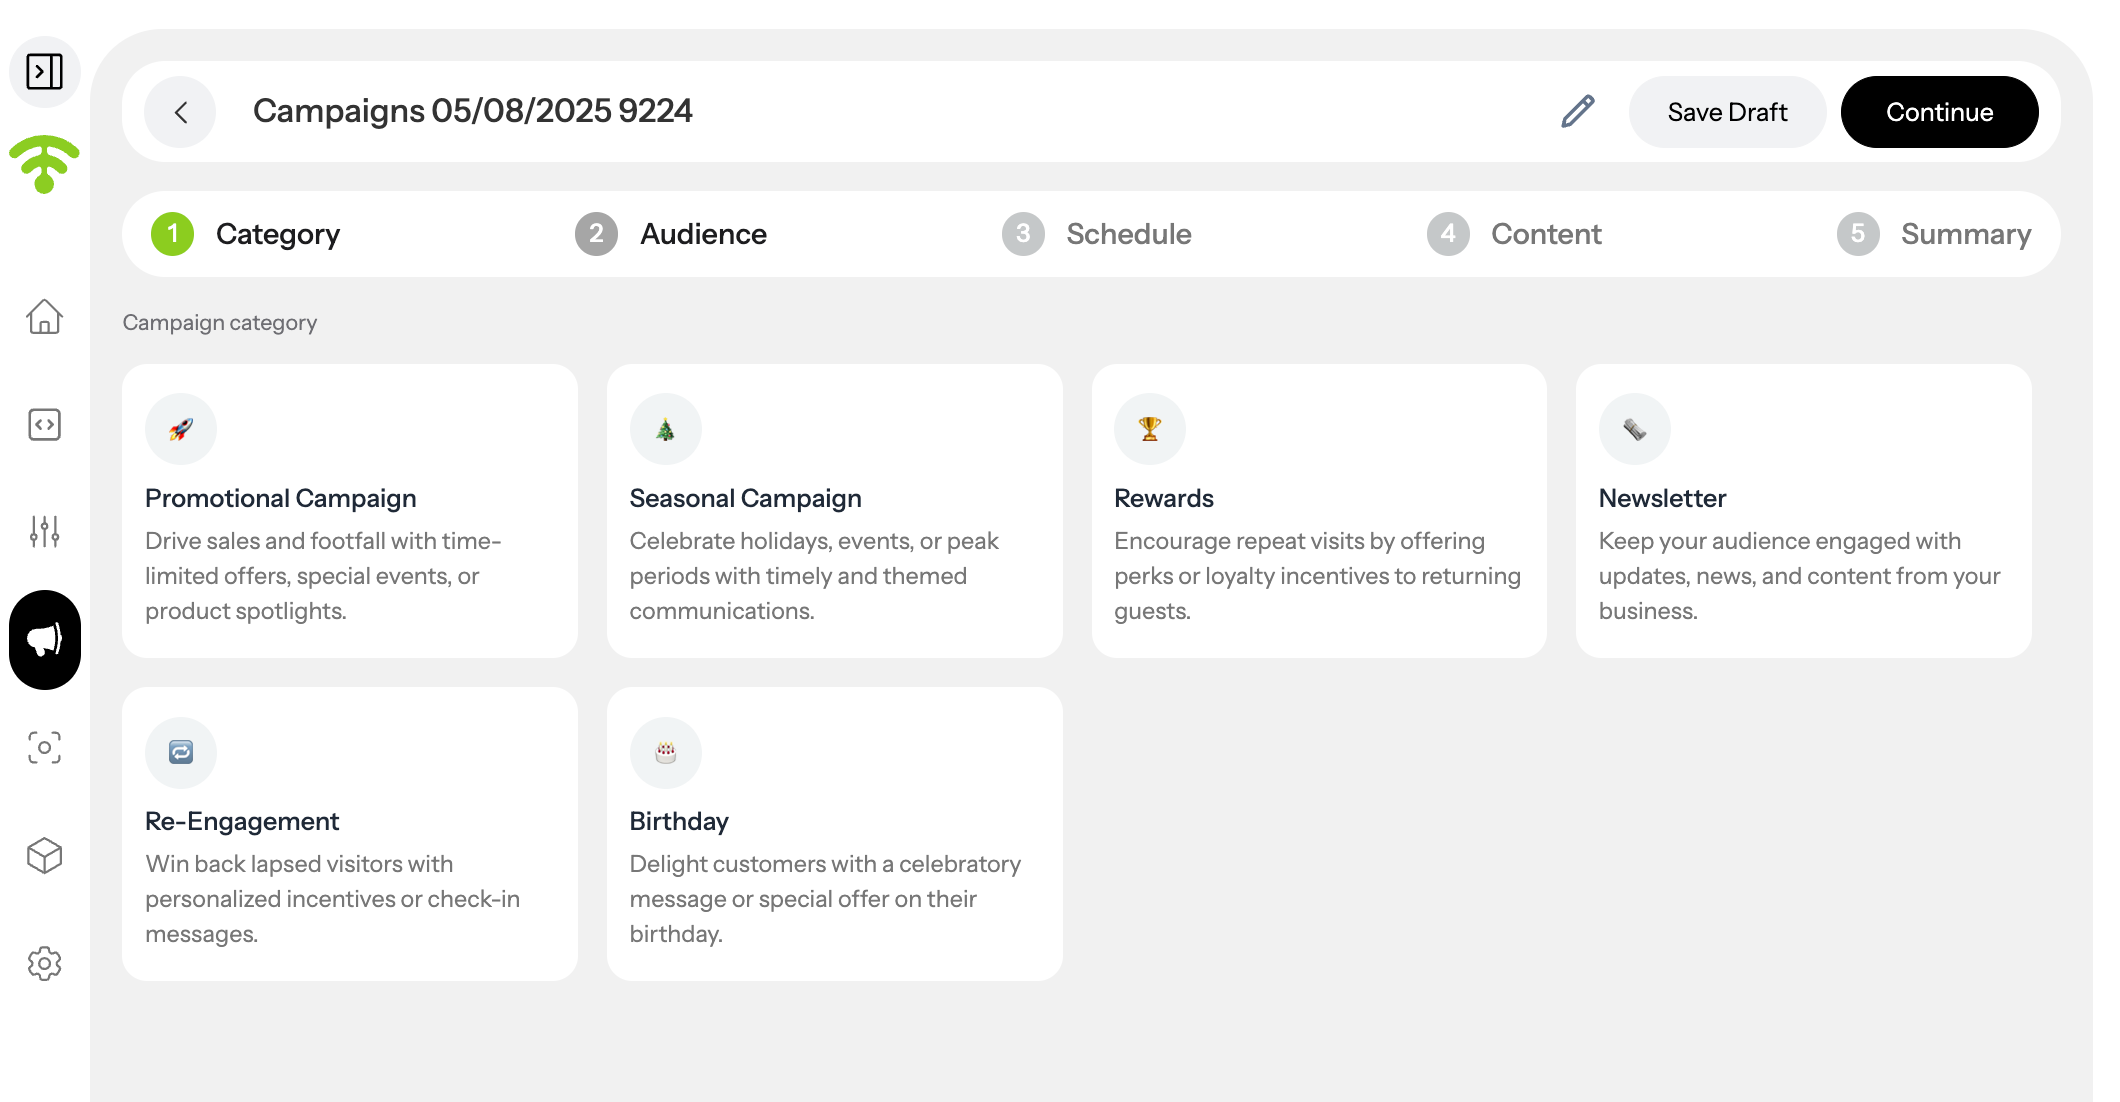Choose the Newsletter card title

(x=1662, y=498)
